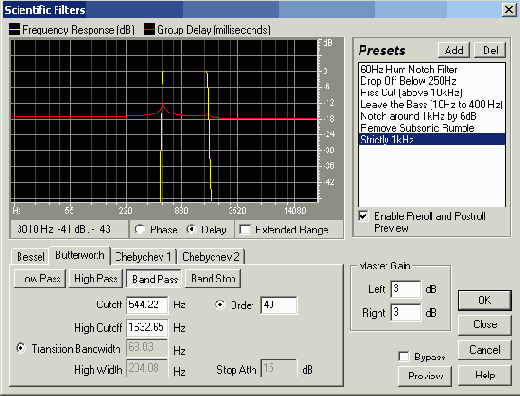The height and width of the screenshot is (396, 520).
Task: Click the yellow Frequency Response legend swatch
Action: [14, 29]
